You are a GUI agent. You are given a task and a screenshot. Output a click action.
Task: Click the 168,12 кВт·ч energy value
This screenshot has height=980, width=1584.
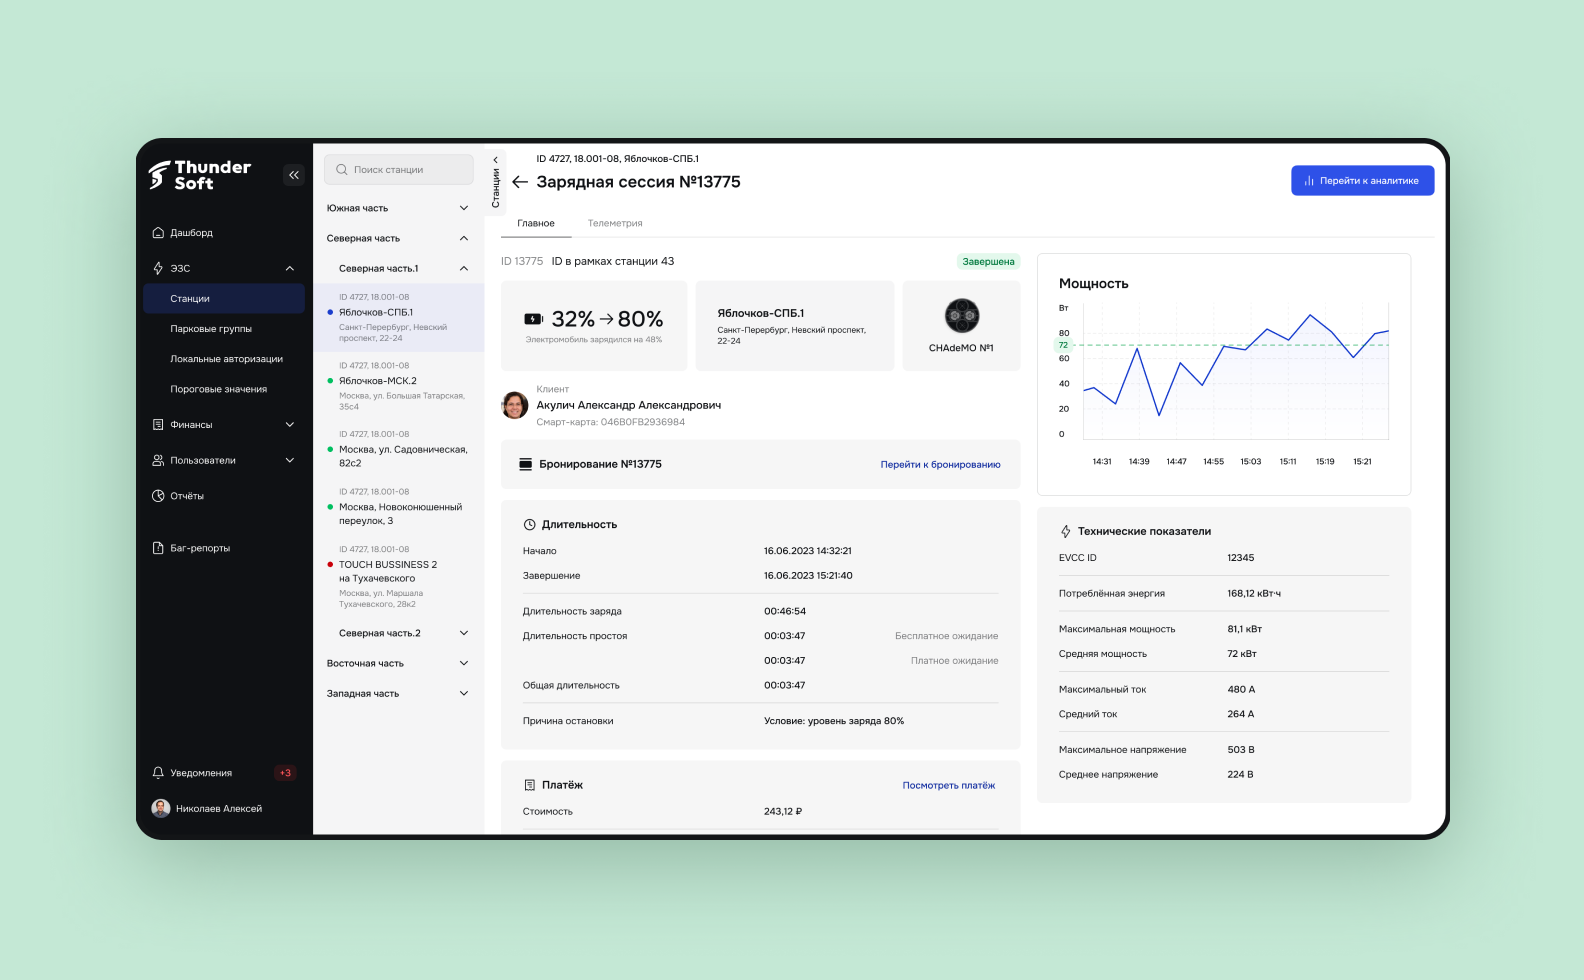pos(1254,593)
